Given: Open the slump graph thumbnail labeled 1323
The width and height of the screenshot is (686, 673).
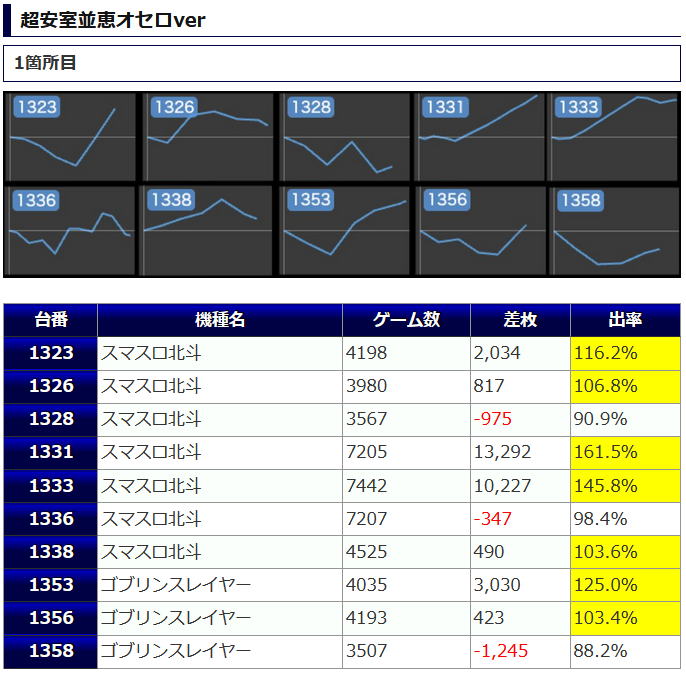Looking at the screenshot, I should pyautogui.click(x=72, y=137).
